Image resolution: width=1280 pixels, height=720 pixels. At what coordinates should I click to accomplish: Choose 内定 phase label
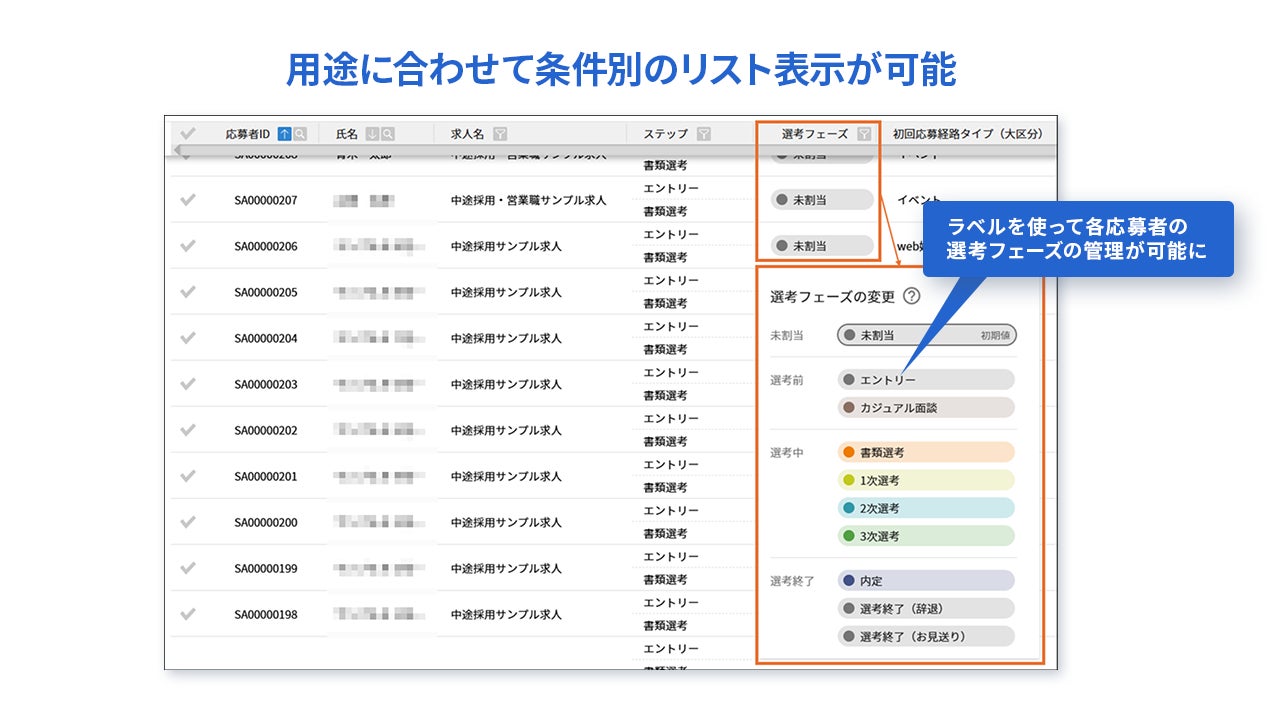[926, 580]
